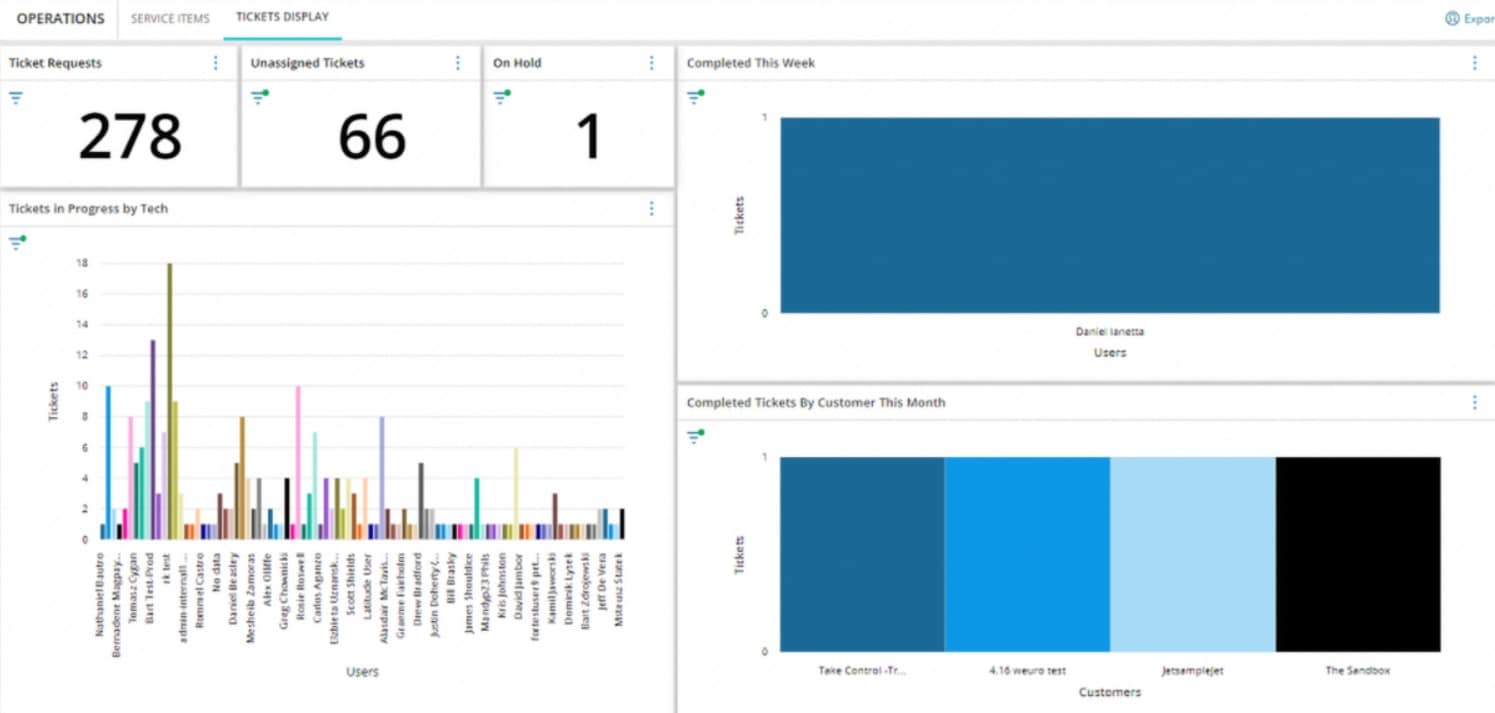1495x713 pixels.
Task: Click the Take Control customer bar
Action: point(862,554)
